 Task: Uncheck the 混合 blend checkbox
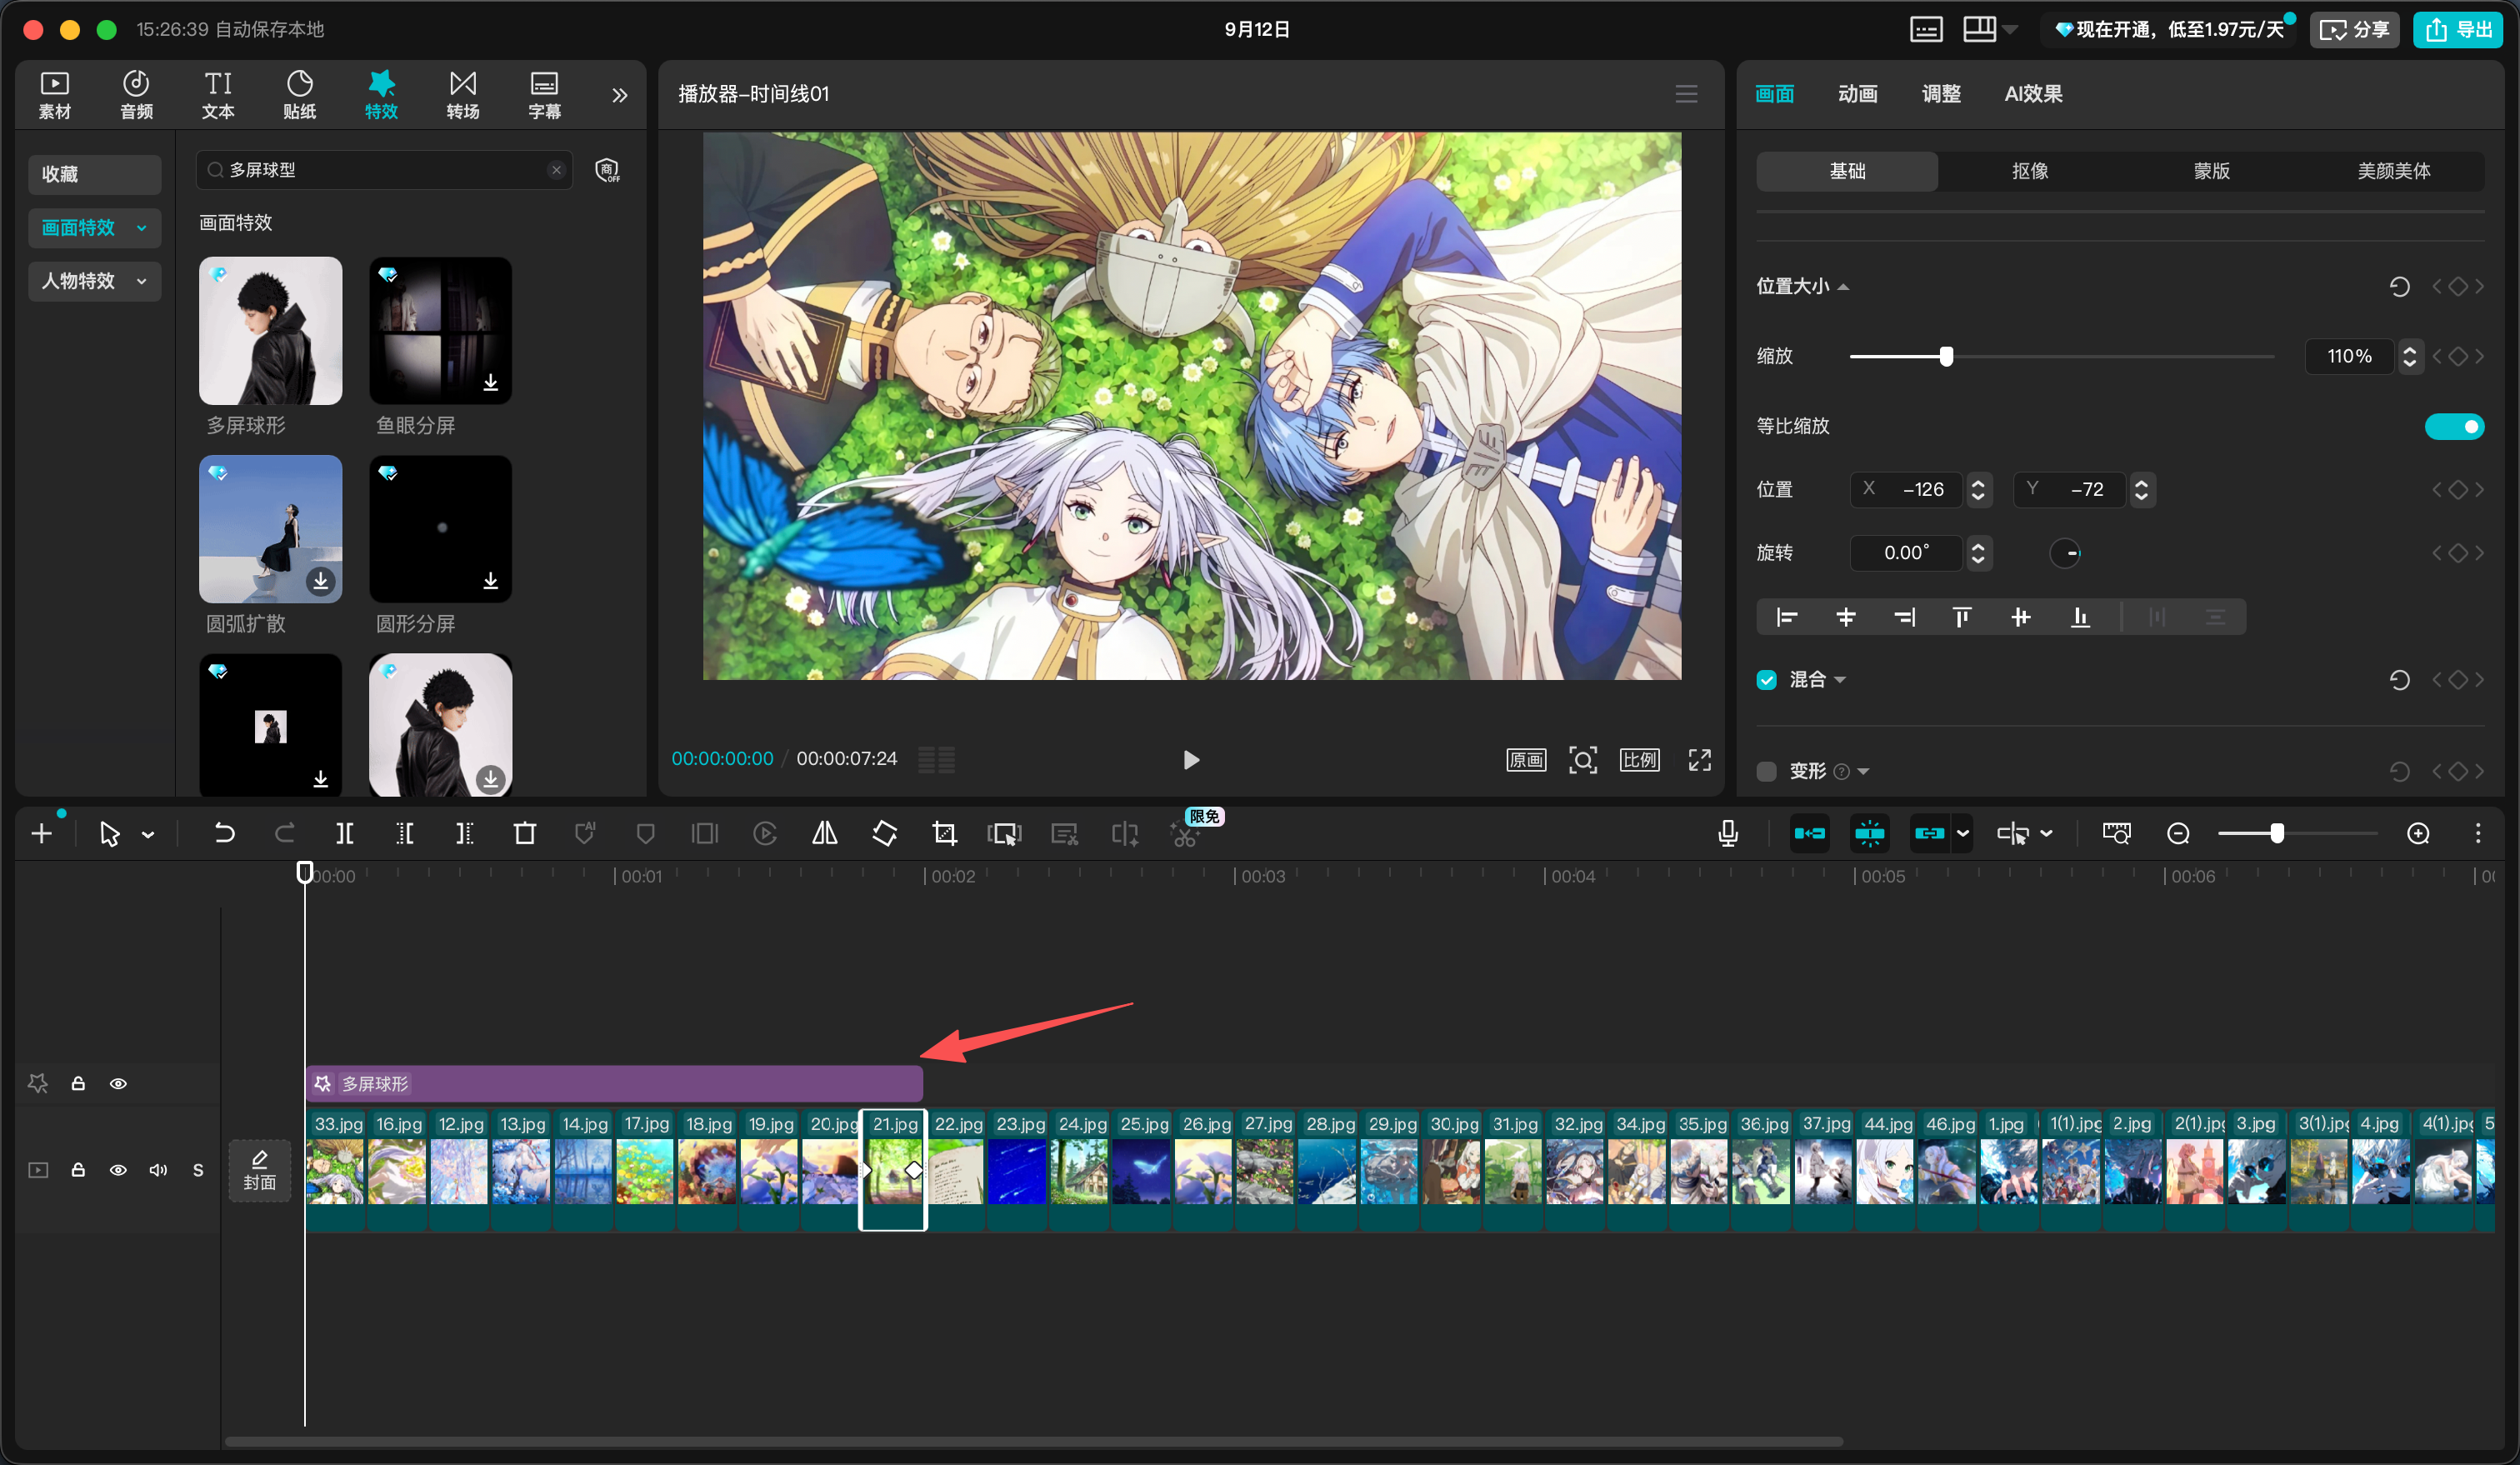(x=1767, y=680)
